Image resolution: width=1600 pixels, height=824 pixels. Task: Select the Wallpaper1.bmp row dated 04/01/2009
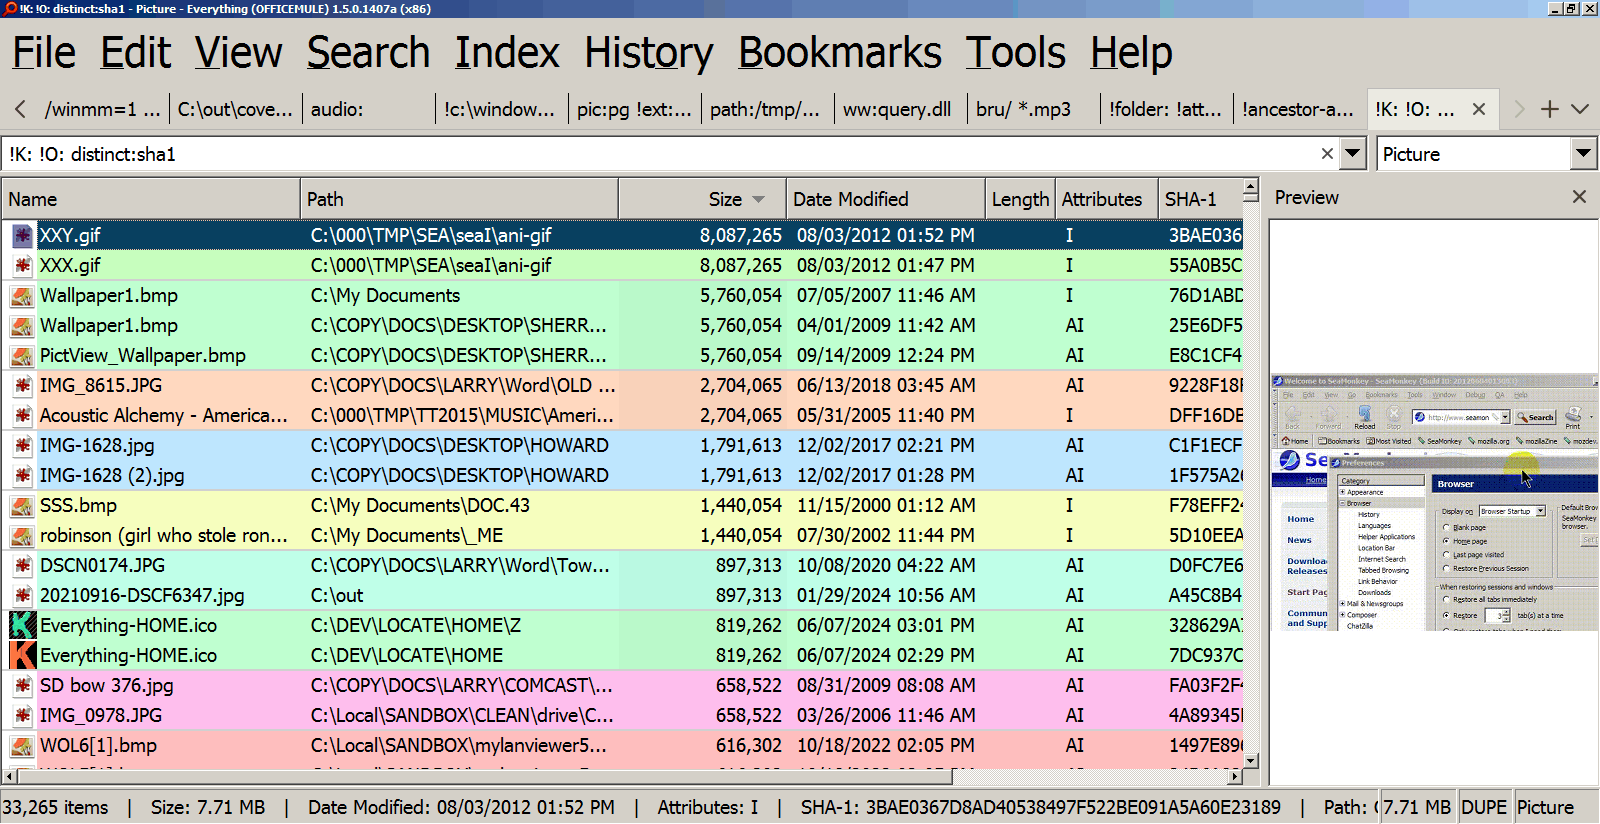click(x=622, y=326)
